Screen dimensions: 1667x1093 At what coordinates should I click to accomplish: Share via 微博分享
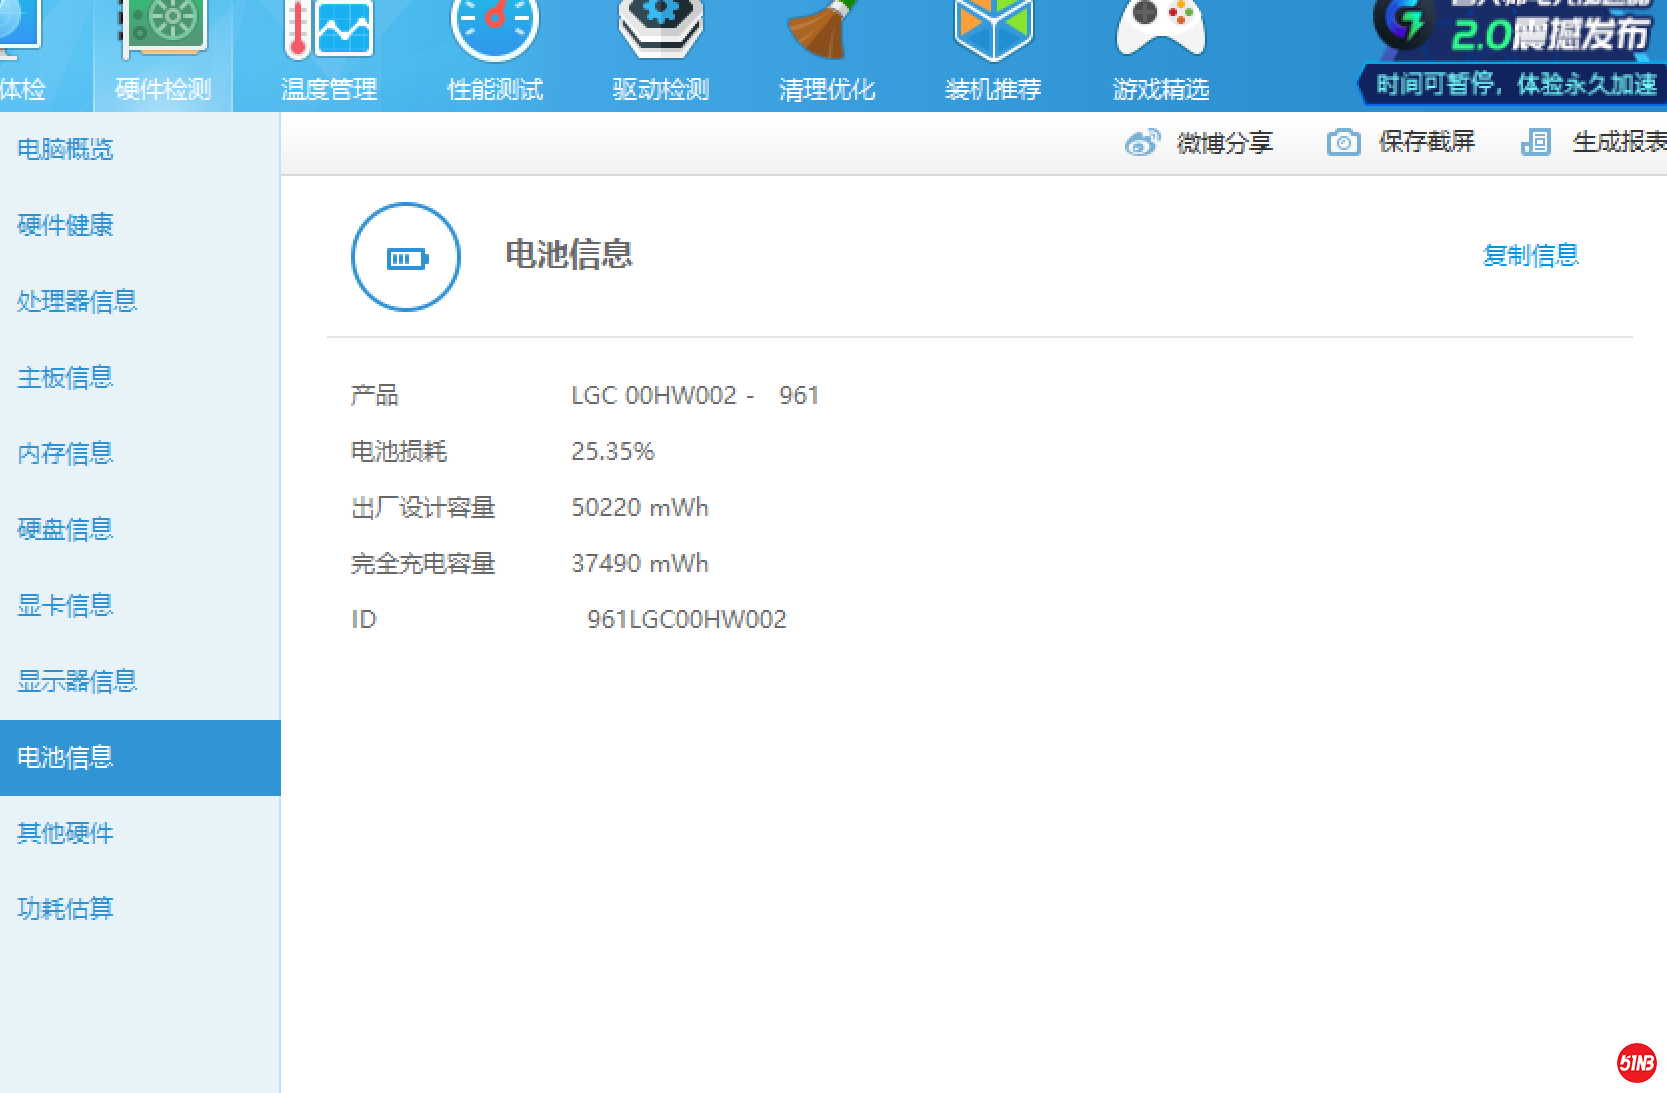[1199, 143]
